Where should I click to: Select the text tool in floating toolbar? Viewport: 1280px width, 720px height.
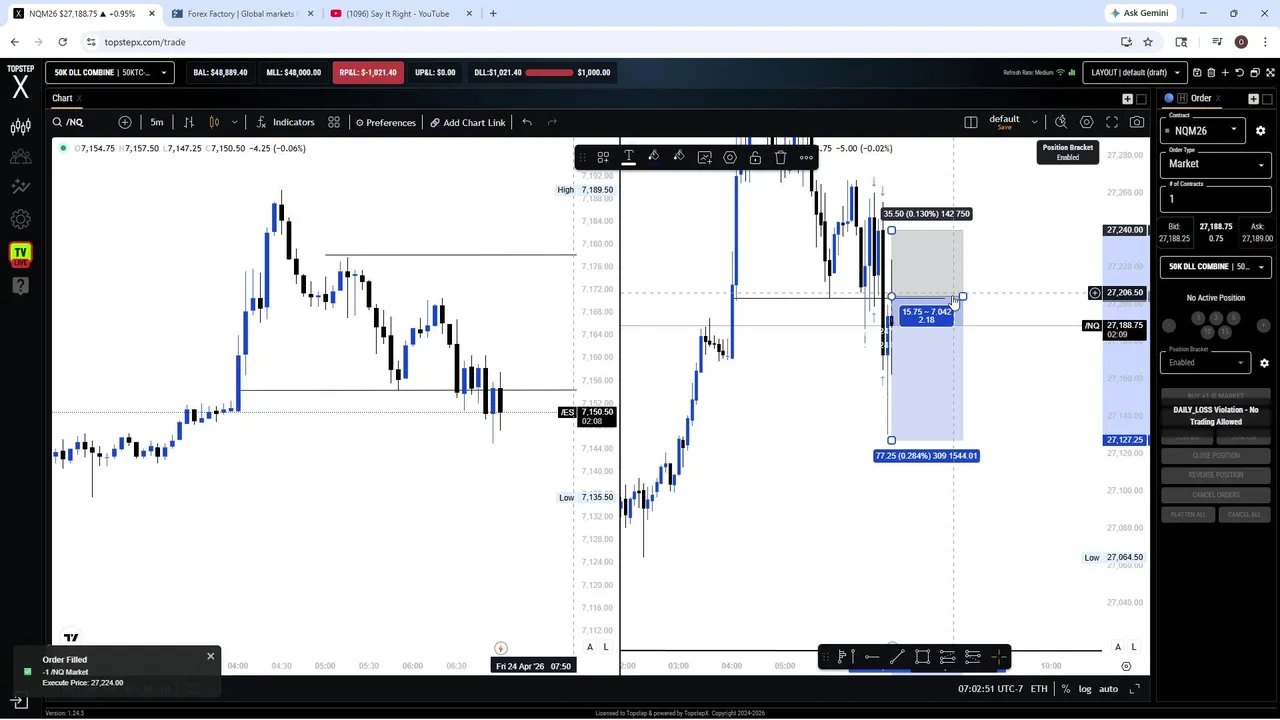point(628,157)
